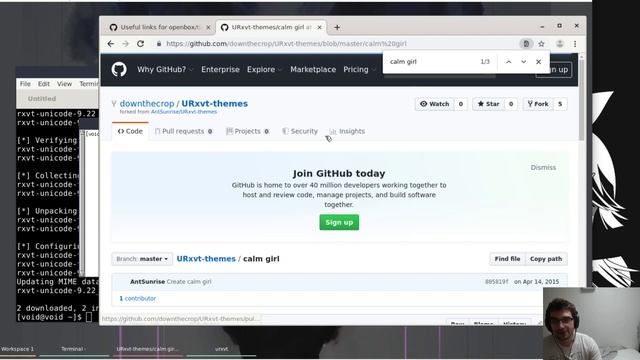This screenshot has height=360, width=640.
Task: Click the 'Workspace 1' panel item
Action: tap(18, 349)
